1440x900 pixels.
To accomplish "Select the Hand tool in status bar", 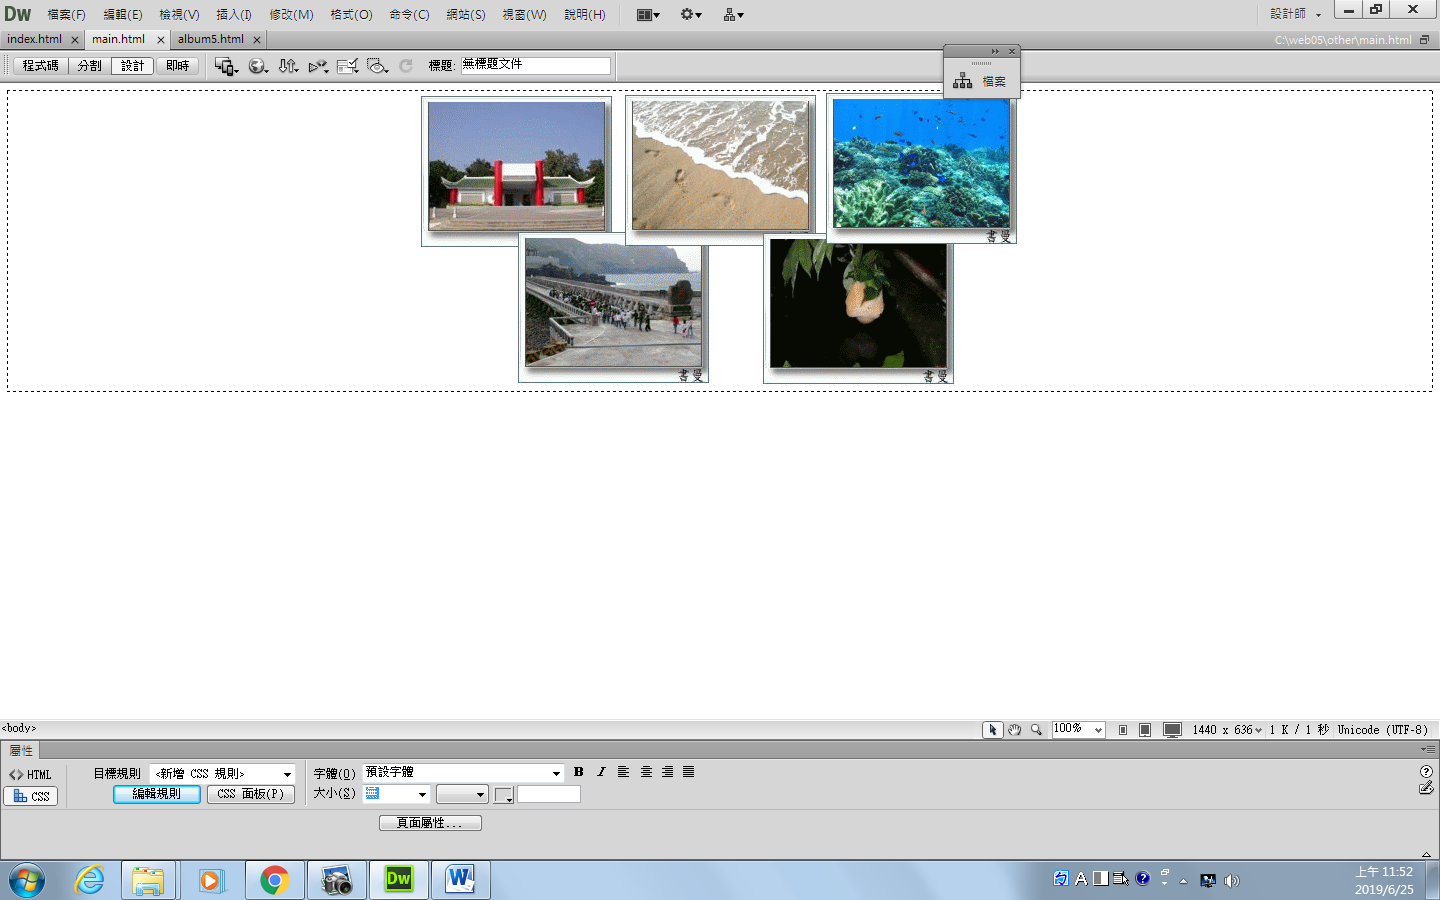I will click(1014, 730).
